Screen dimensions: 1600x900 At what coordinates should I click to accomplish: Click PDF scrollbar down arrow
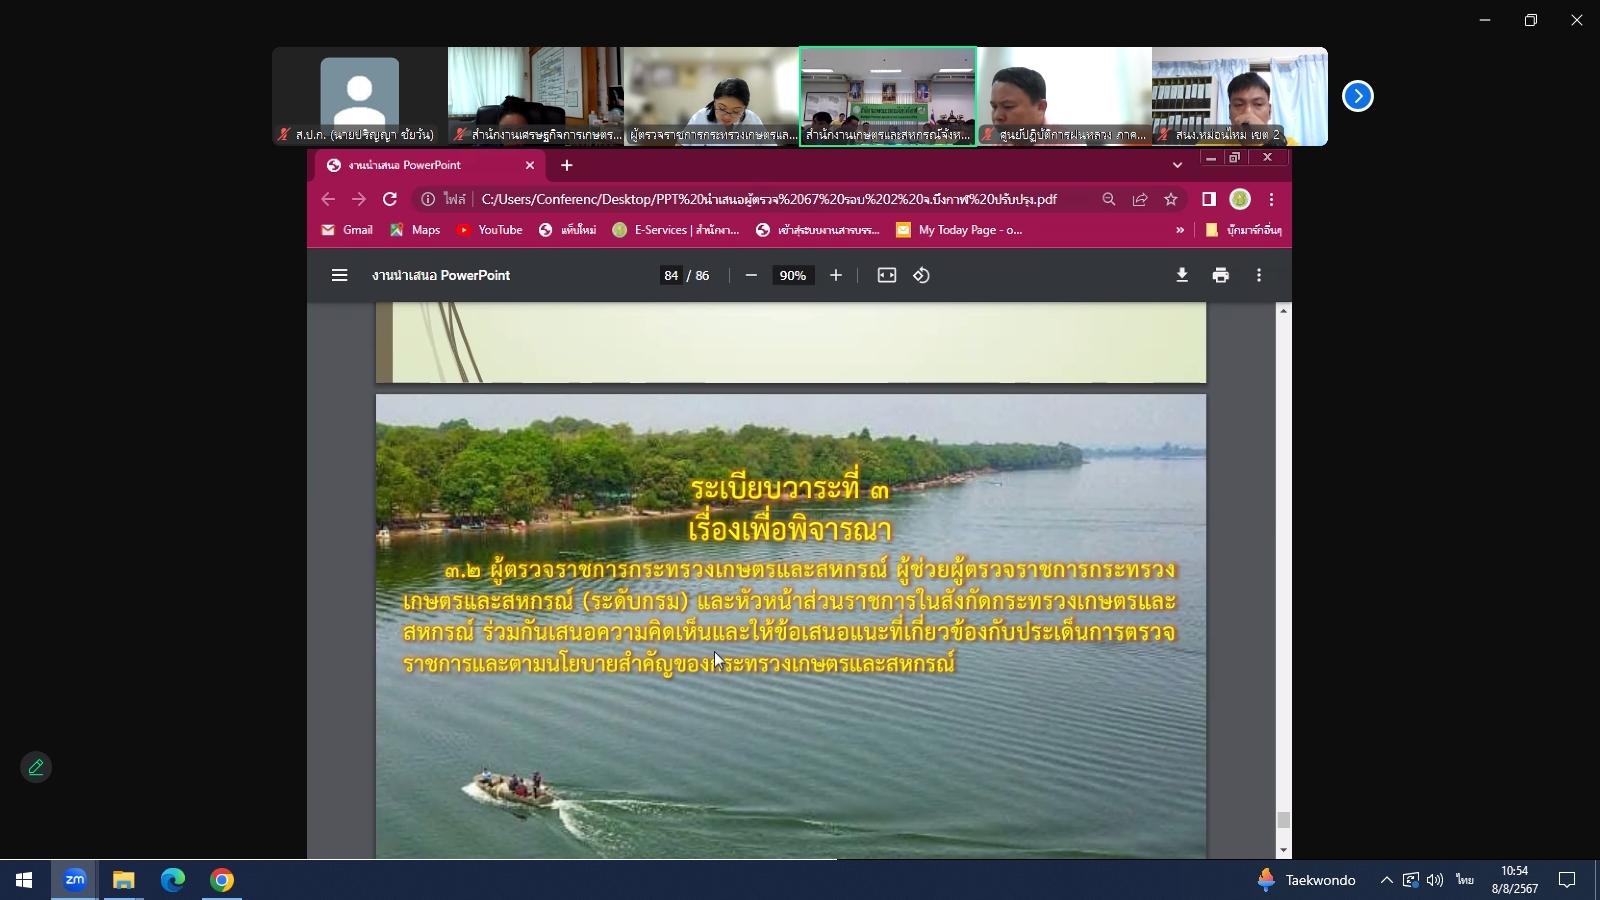pyautogui.click(x=1283, y=851)
